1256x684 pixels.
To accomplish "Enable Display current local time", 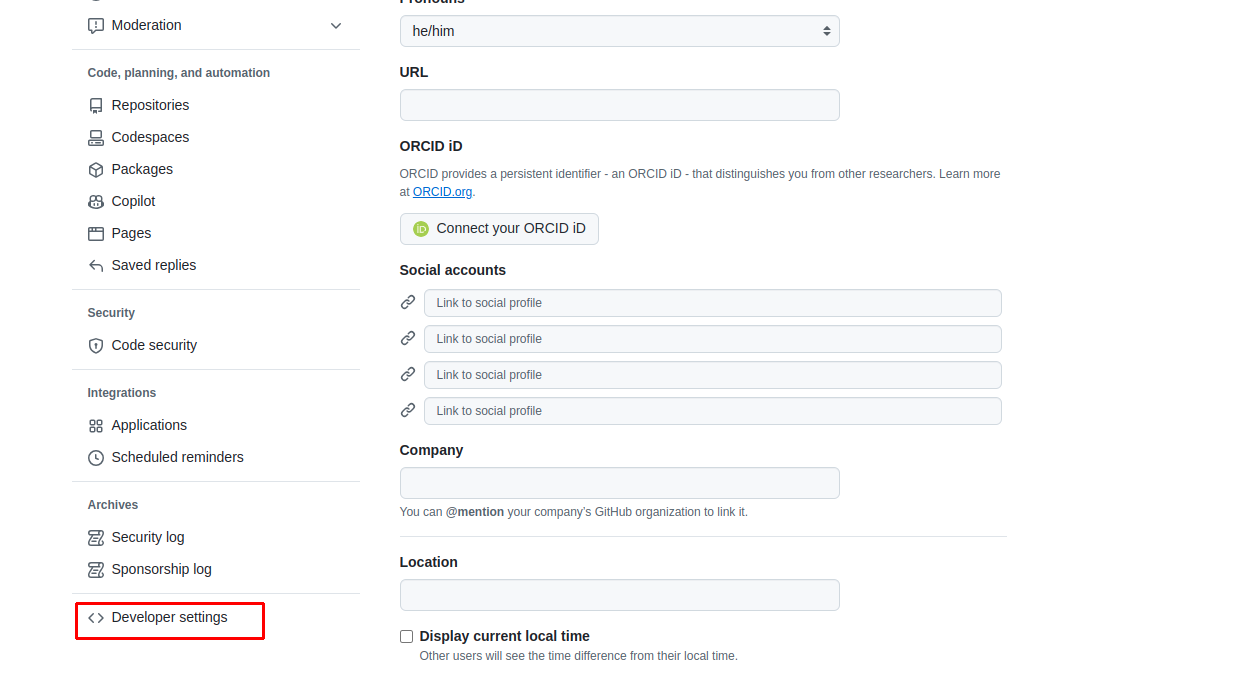I will (x=406, y=636).
